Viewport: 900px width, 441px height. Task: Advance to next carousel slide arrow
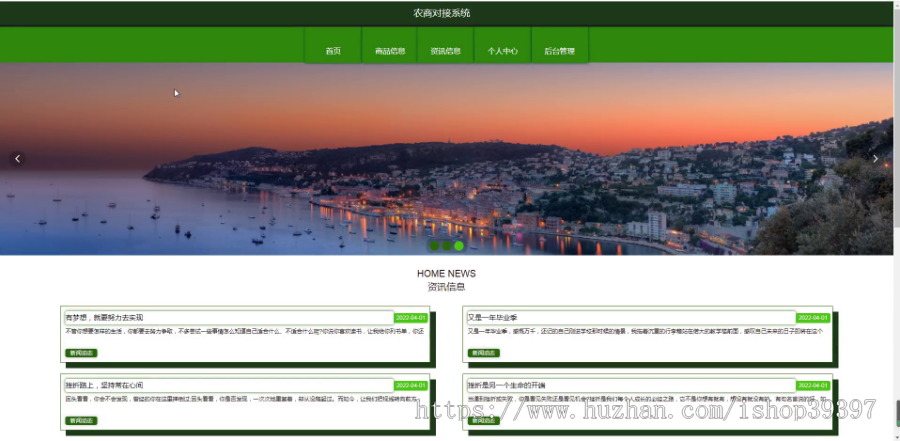point(875,159)
